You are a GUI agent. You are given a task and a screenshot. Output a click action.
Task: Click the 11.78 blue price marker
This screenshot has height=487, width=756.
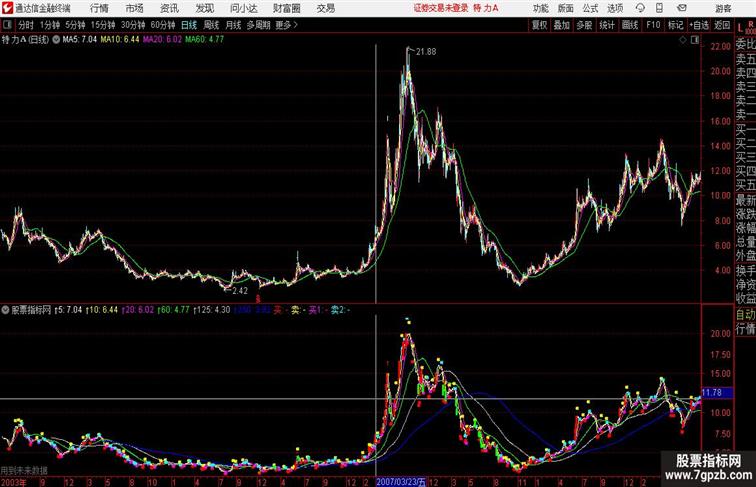point(717,392)
